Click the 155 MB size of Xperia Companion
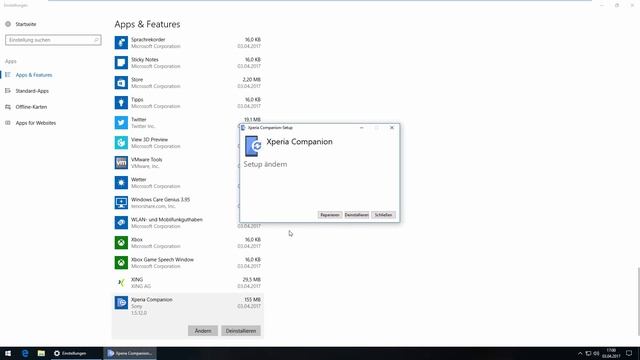640x360 pixels. point(252,300)
